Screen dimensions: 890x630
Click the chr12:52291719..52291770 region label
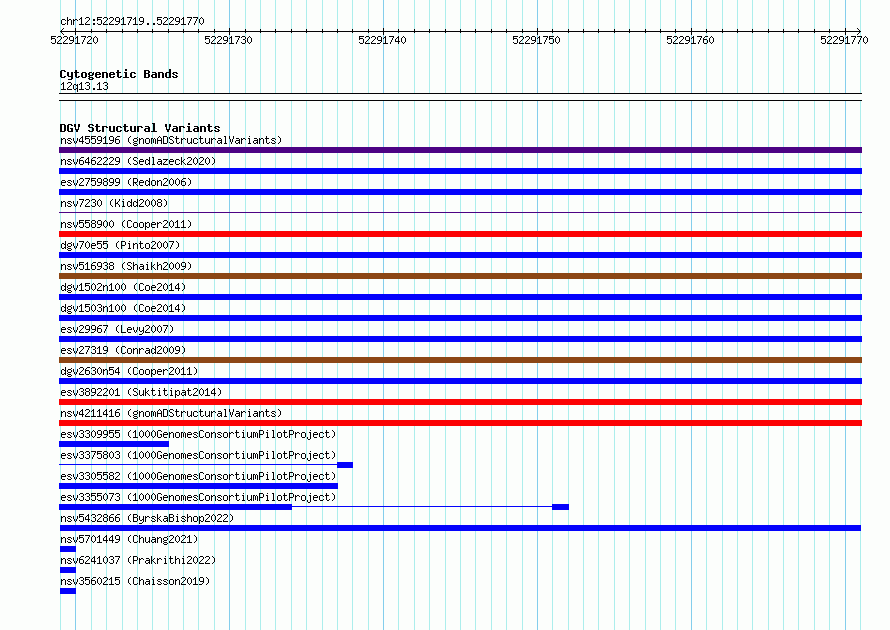(132, 21)
